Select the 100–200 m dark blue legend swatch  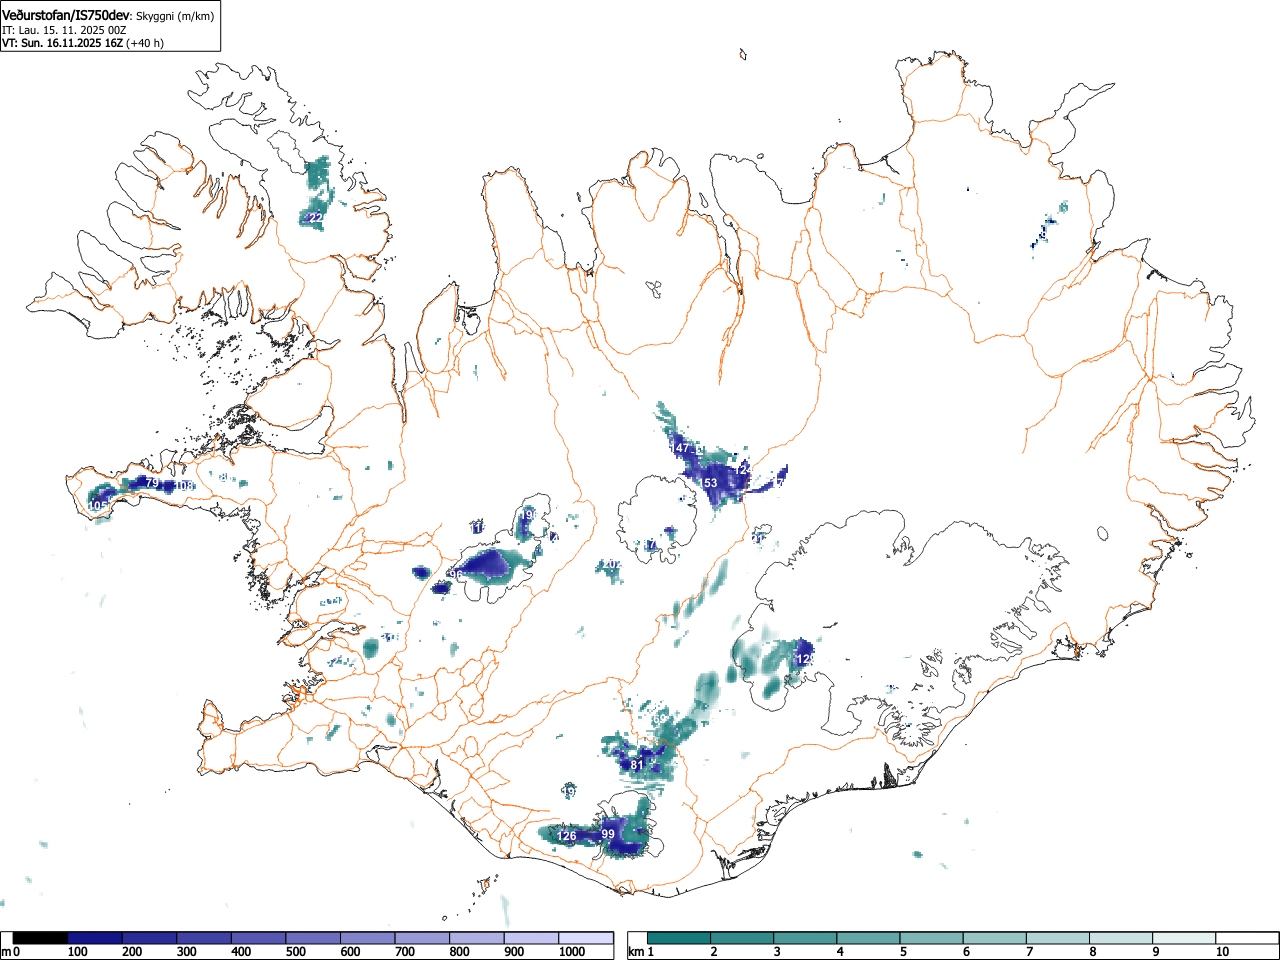(x=95, y=938)
